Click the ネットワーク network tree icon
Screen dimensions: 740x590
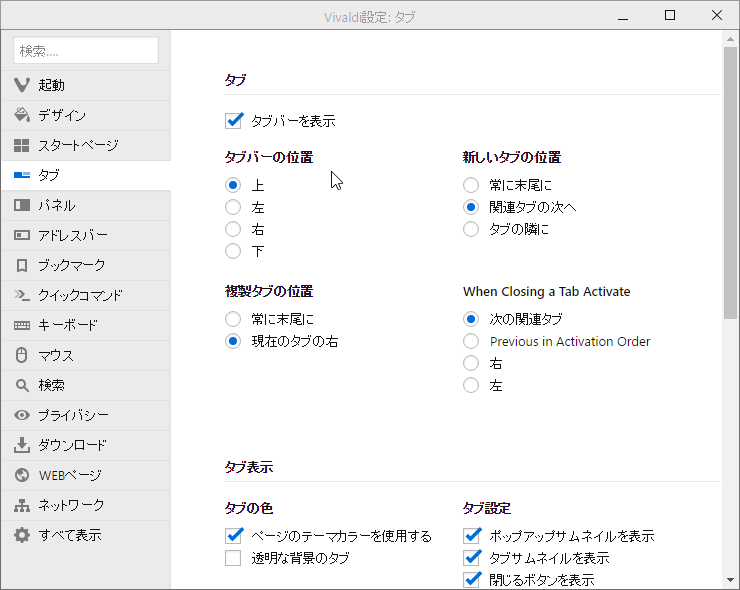point(22,505)
